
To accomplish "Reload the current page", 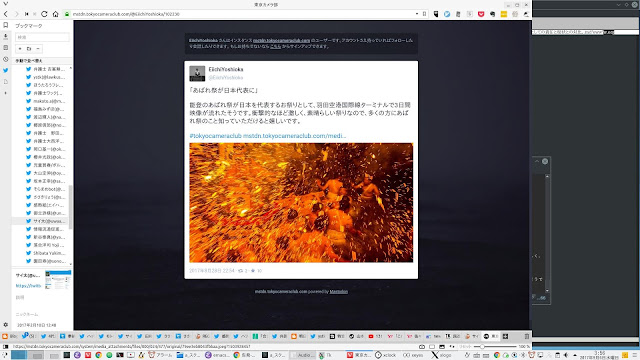I will click(x=44, y=14).
